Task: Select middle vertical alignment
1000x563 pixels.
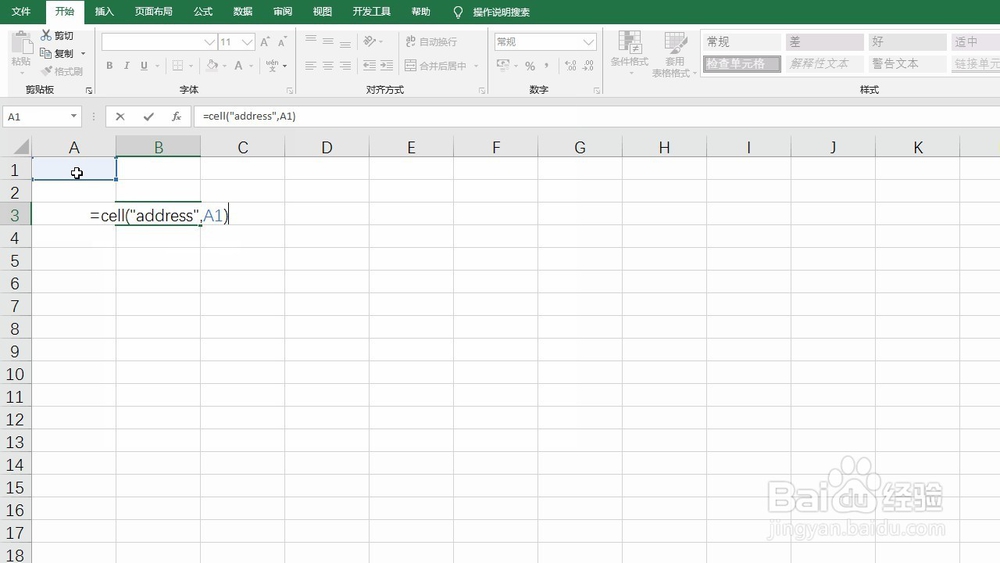Action: [x=328, y=41]
